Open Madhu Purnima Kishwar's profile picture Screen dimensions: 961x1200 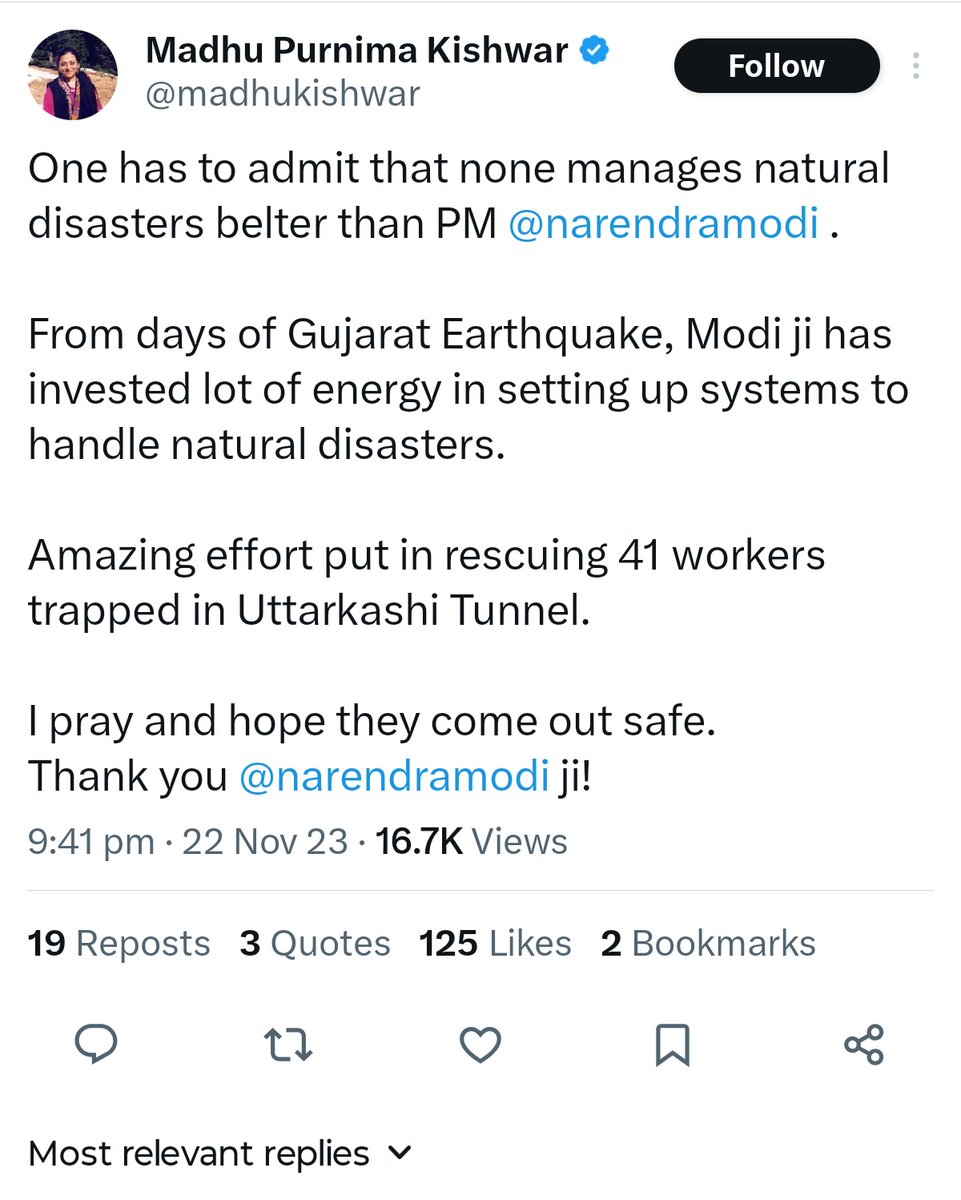point(72,75)
